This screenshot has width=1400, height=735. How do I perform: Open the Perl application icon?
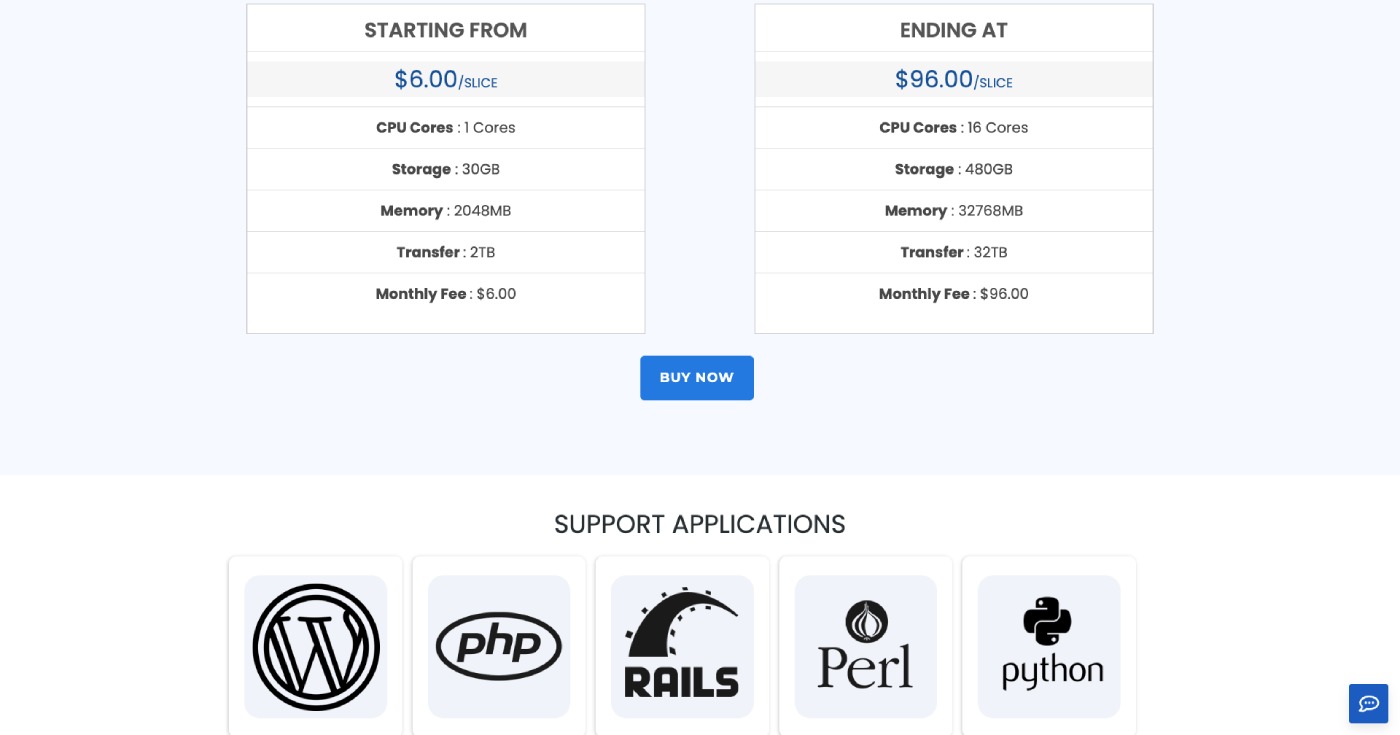click(x=866, y=646)
